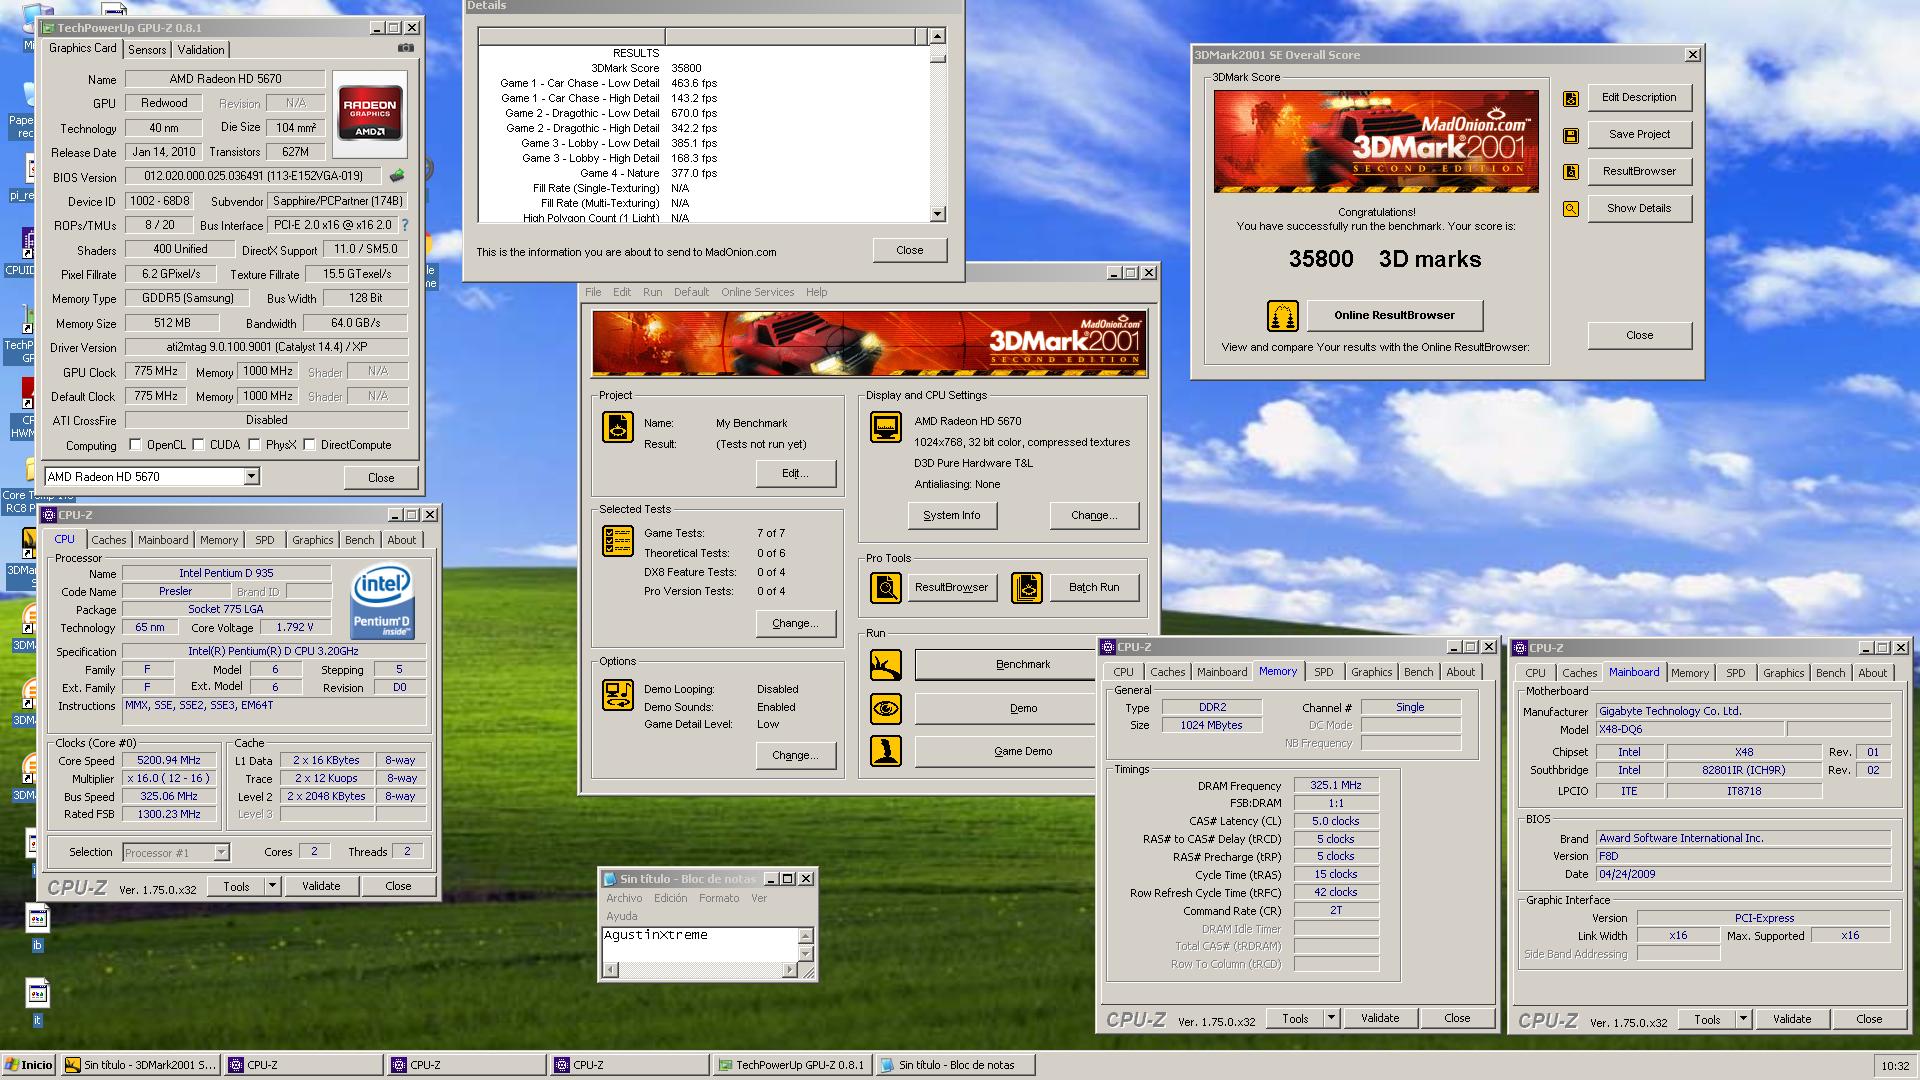This screenshot has height=1080, width=1920.
Task: Click the Benchmark run icon
Action: (x=885, y=665)
